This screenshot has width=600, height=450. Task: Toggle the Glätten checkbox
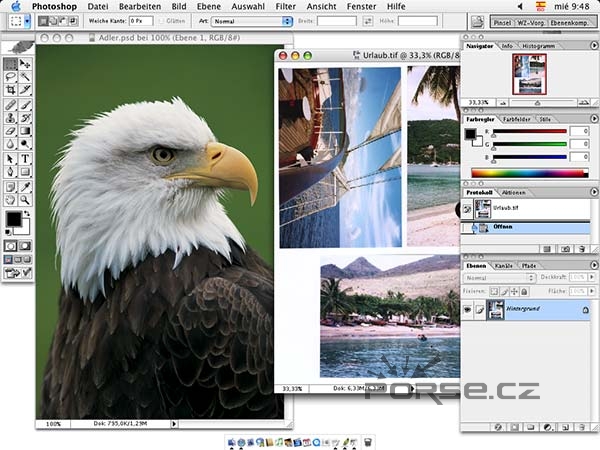161,21
